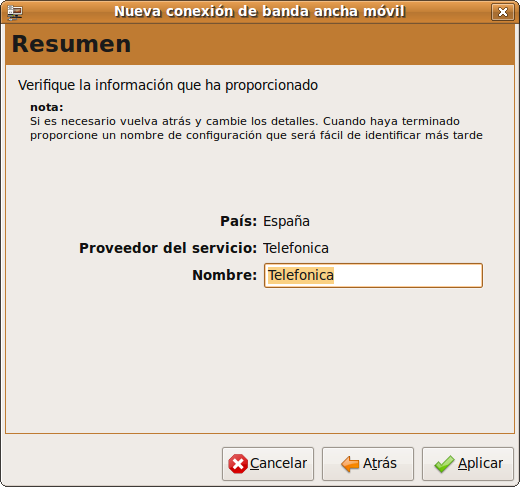Click the window title bar text
Screen dimensions: 520x487
(x=260, y=12)
